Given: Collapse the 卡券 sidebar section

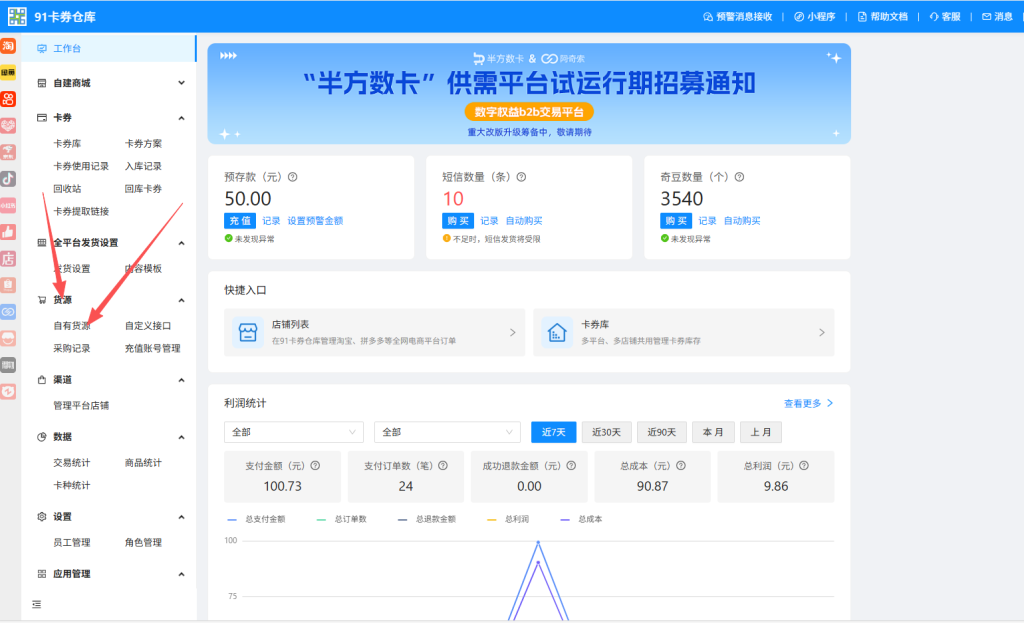Looking at the screenshot, I should pos(181,118).
